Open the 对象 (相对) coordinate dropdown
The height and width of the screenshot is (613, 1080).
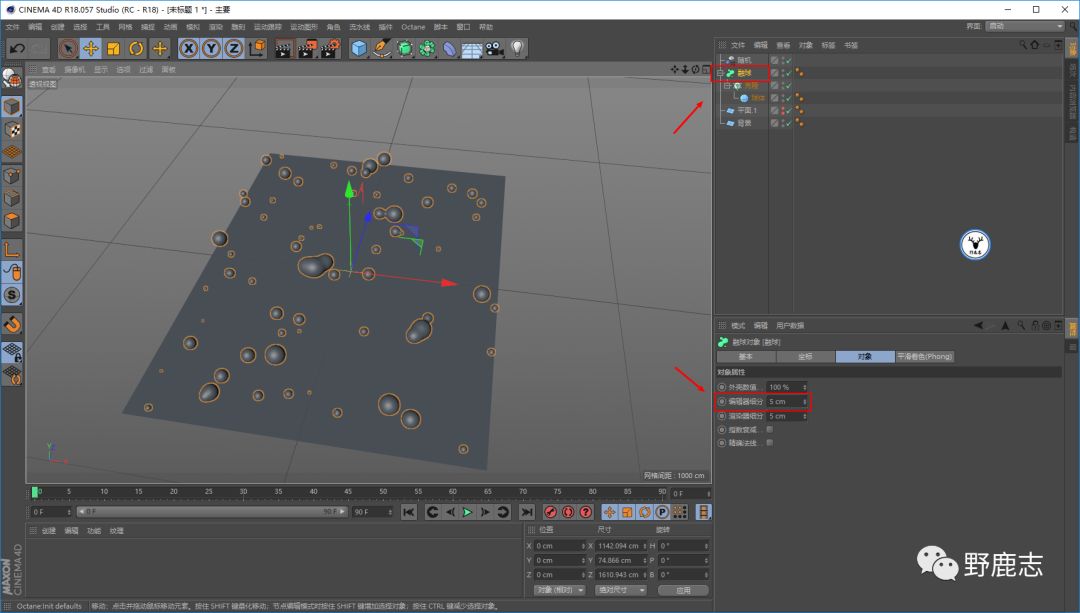(x=560, y=590)
